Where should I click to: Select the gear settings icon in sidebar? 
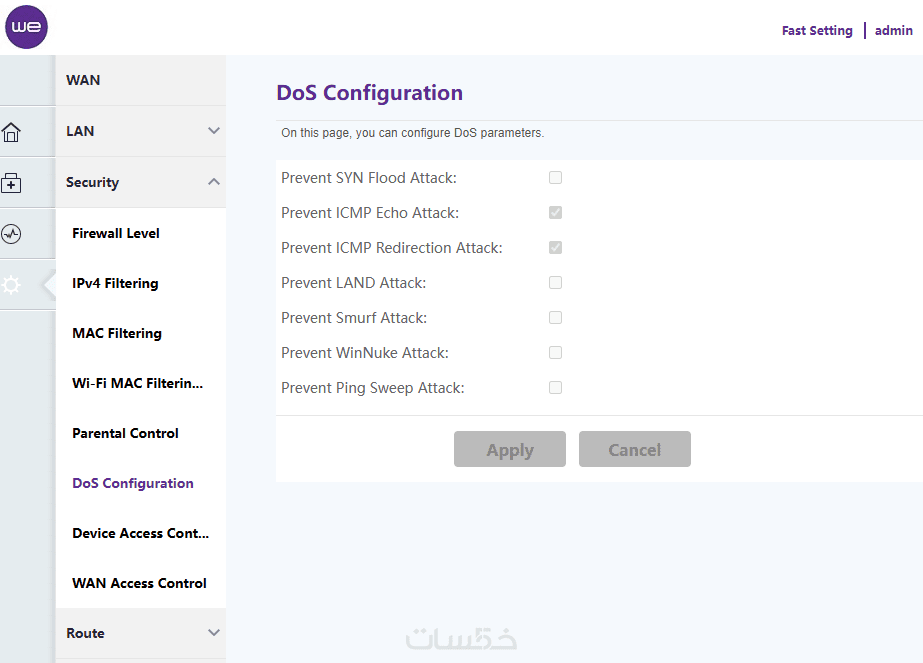(x=12, y=285)
